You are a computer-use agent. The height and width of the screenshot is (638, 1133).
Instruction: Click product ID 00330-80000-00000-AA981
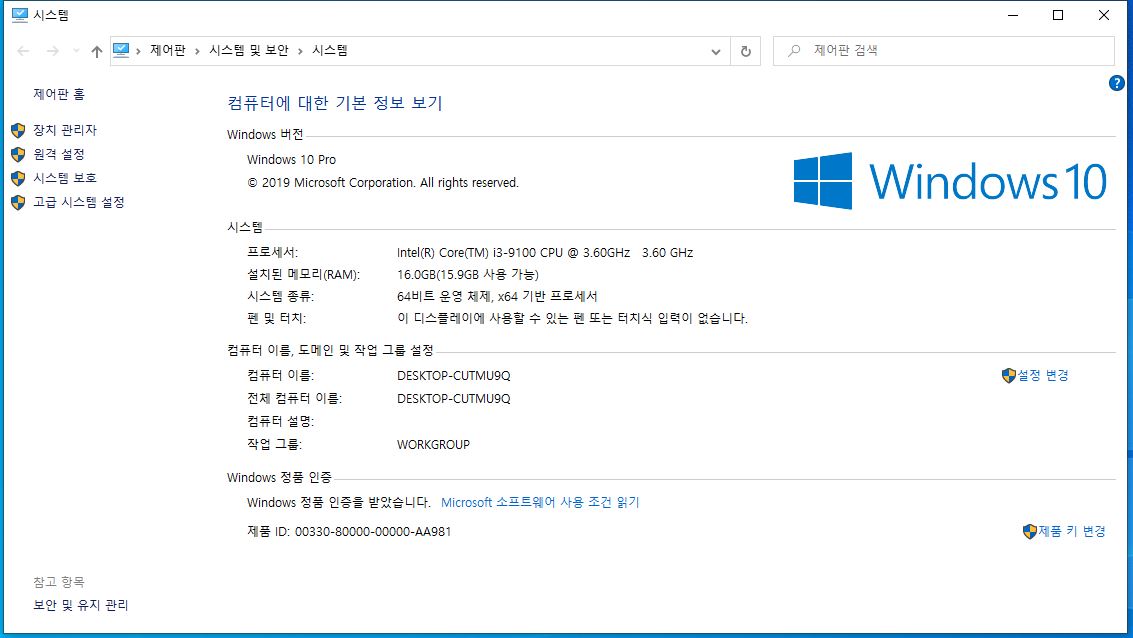373,532
